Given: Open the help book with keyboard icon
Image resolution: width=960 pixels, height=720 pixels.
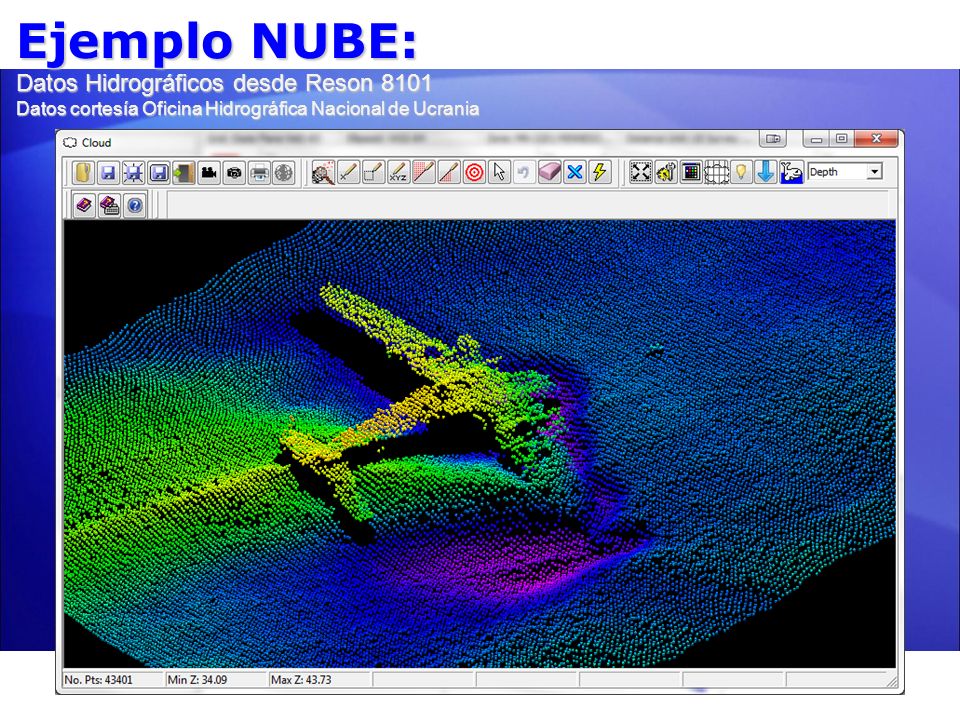Looking at the screenshot, I should tap(110, 205).
